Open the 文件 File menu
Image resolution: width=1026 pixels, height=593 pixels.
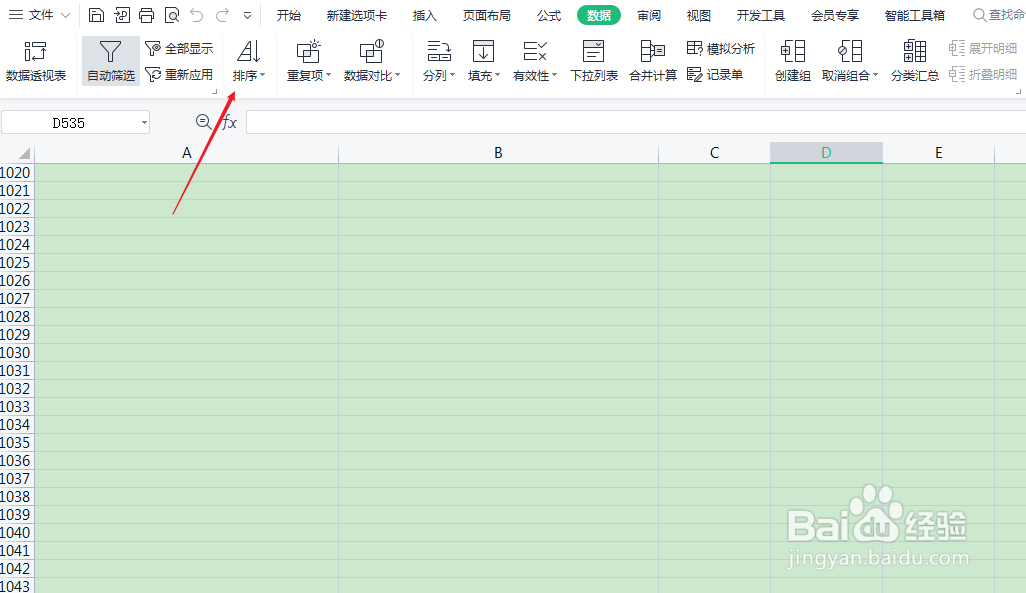(x=38, y=15)
